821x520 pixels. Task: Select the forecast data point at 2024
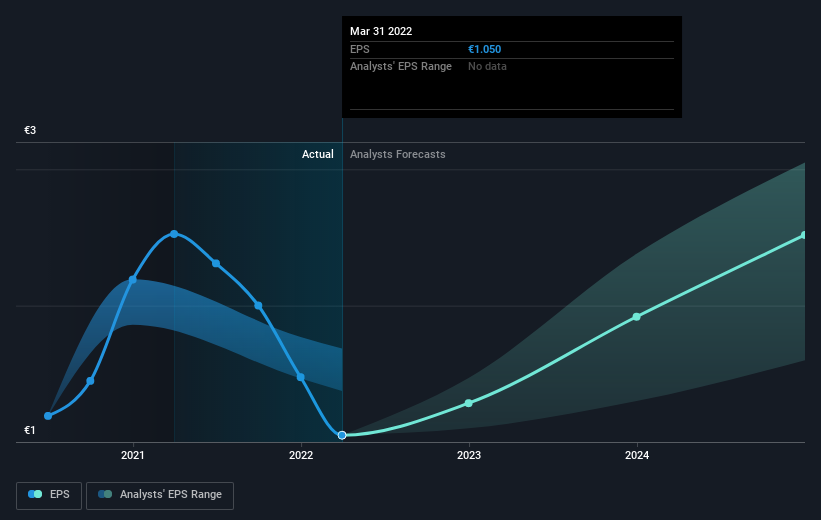tap(637, 317)
